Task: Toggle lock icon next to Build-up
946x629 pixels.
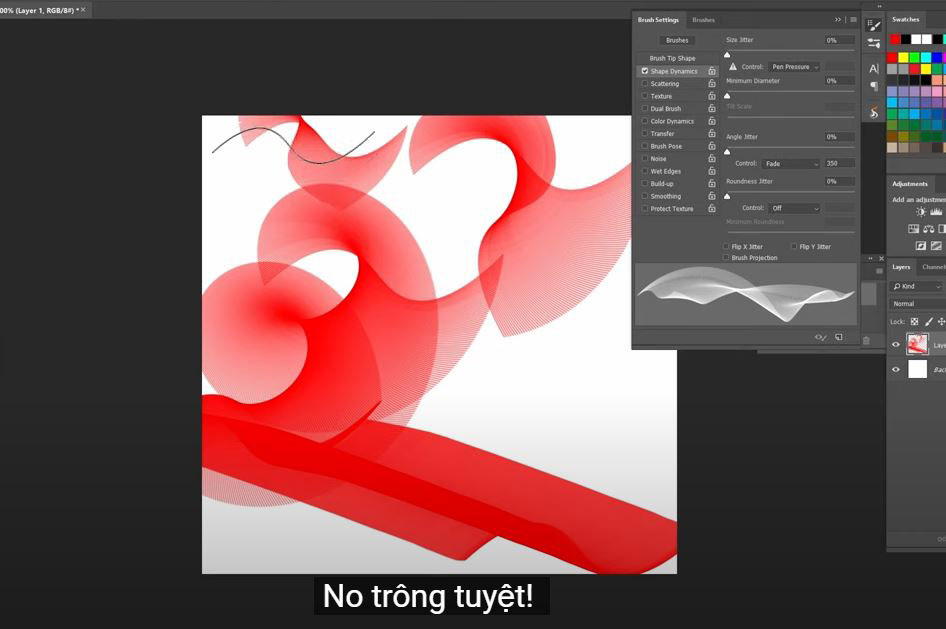Action: click(x=712, y=183)
